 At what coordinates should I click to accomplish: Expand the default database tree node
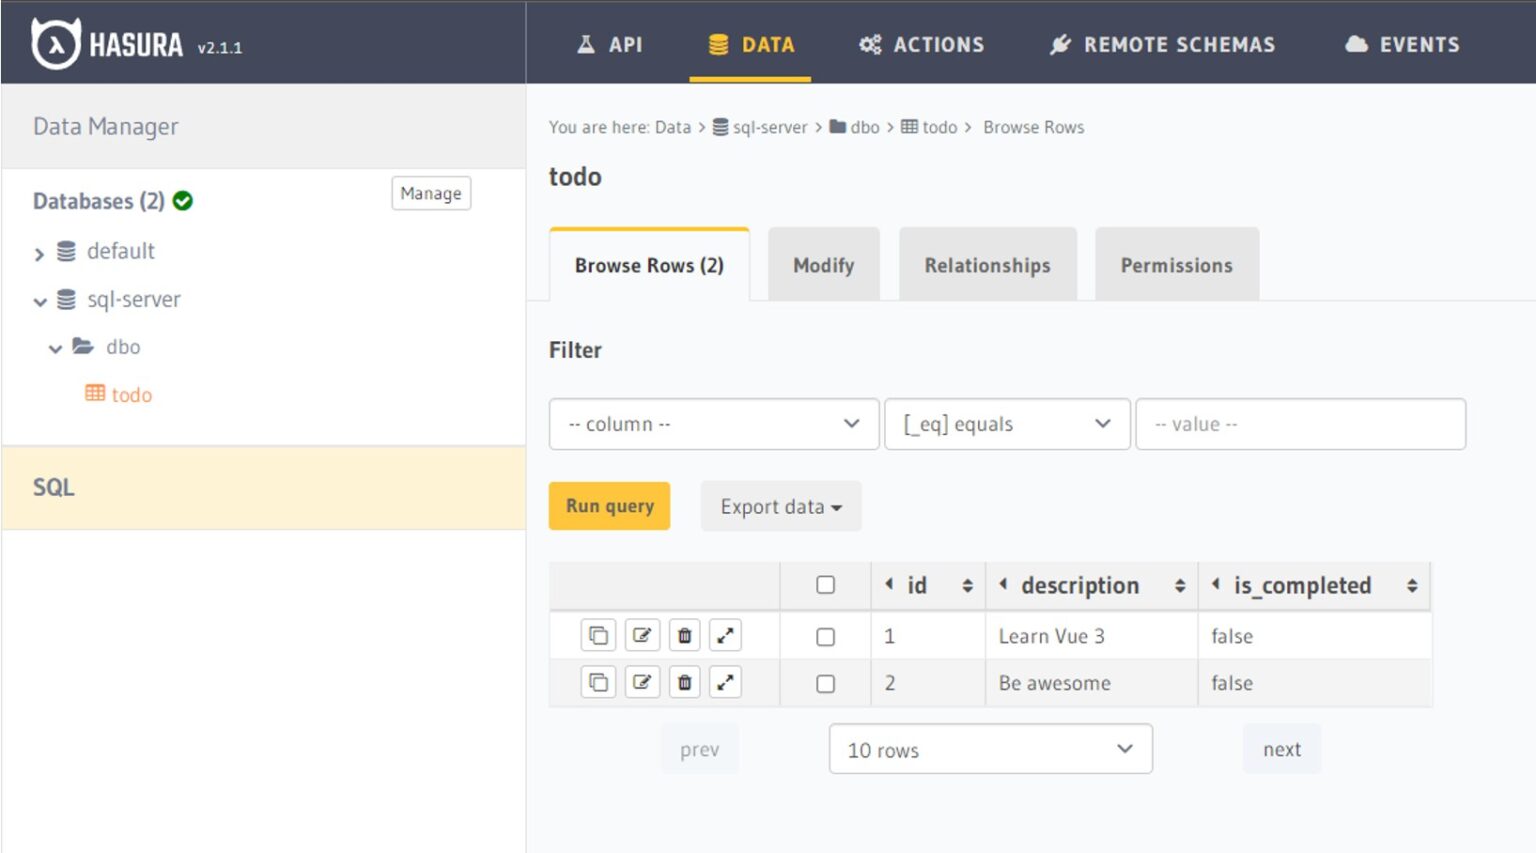click(x=39, y=254)
